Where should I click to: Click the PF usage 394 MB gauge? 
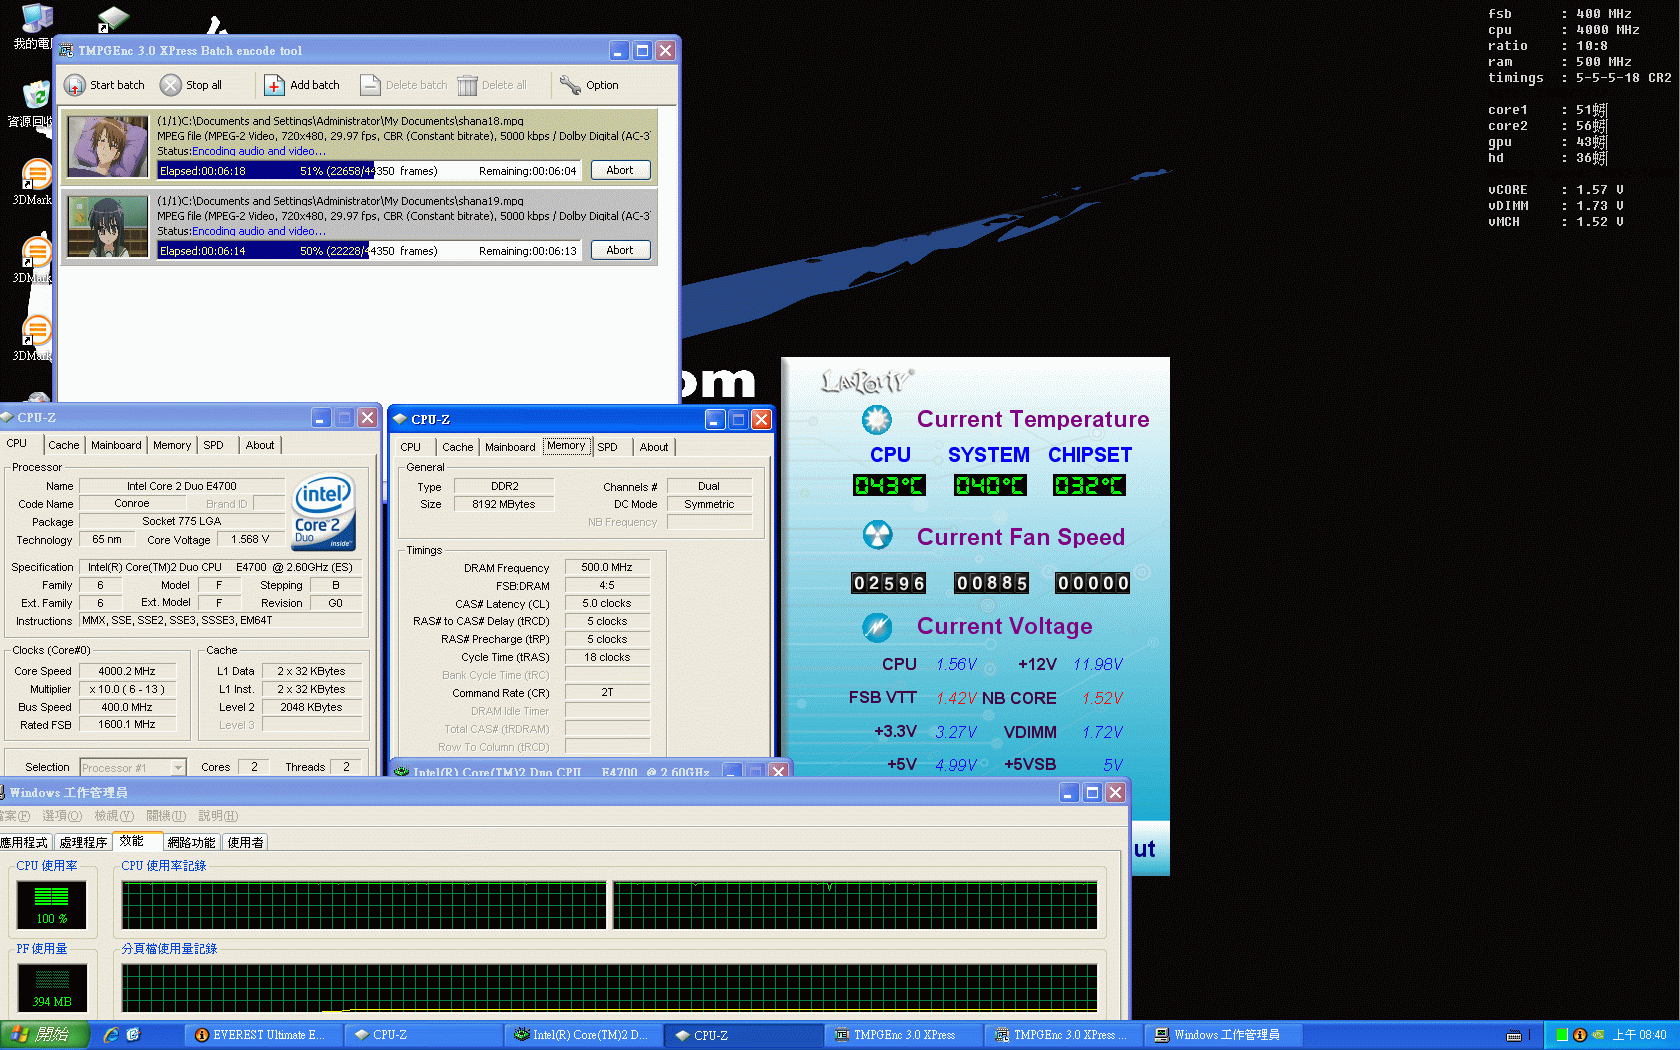pyautogui.click(x=52, y=988)
